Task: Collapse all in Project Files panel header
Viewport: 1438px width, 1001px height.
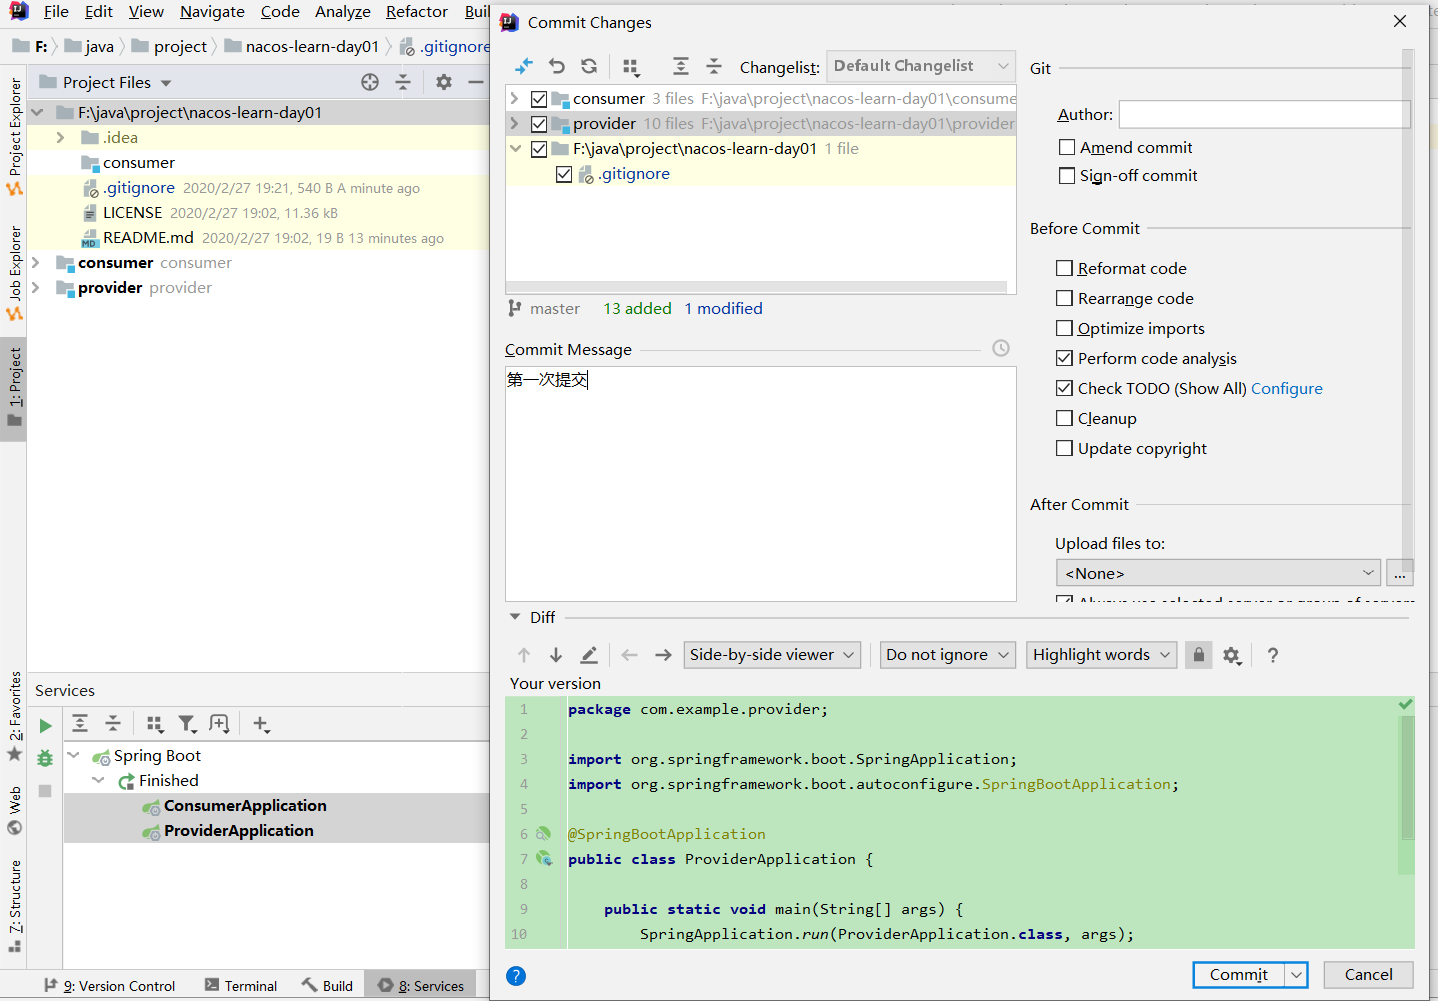Action: pyautogui.click(x=403, y=82)
